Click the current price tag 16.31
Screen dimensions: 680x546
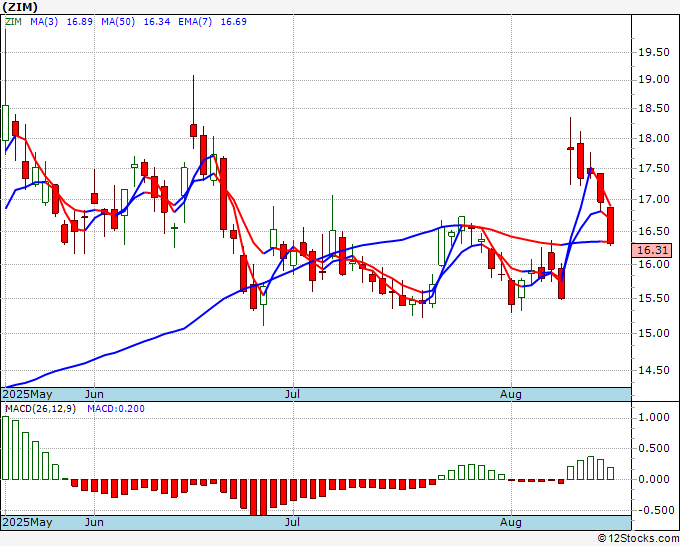pyautogui.click(x=653, y=250)
